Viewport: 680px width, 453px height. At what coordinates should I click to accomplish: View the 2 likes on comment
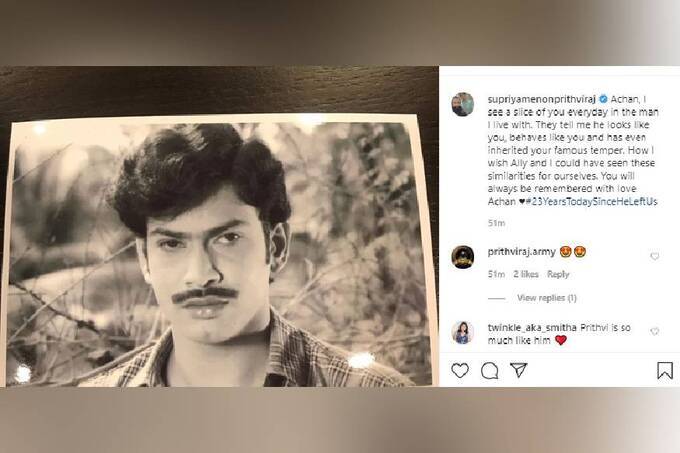pos(526,274)
